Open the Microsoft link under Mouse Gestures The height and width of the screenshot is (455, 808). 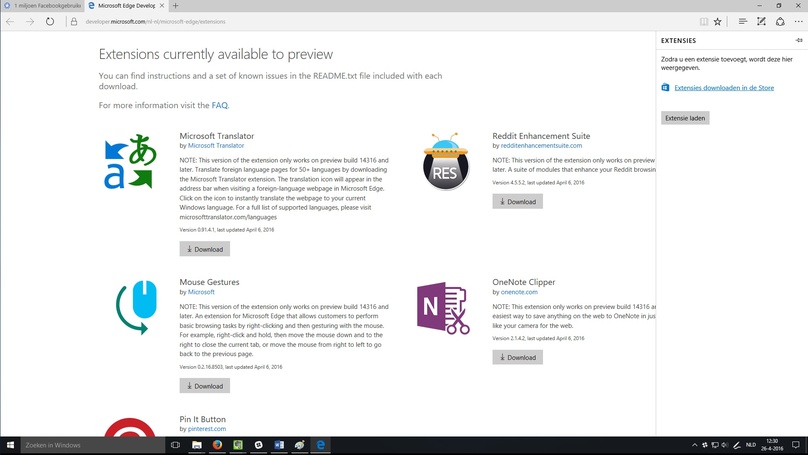point(201,292)
